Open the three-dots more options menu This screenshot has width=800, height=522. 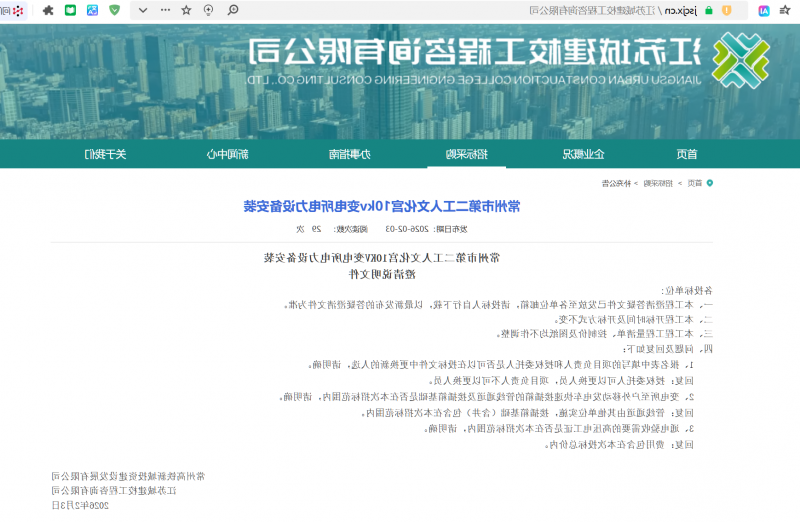point(165,10)
